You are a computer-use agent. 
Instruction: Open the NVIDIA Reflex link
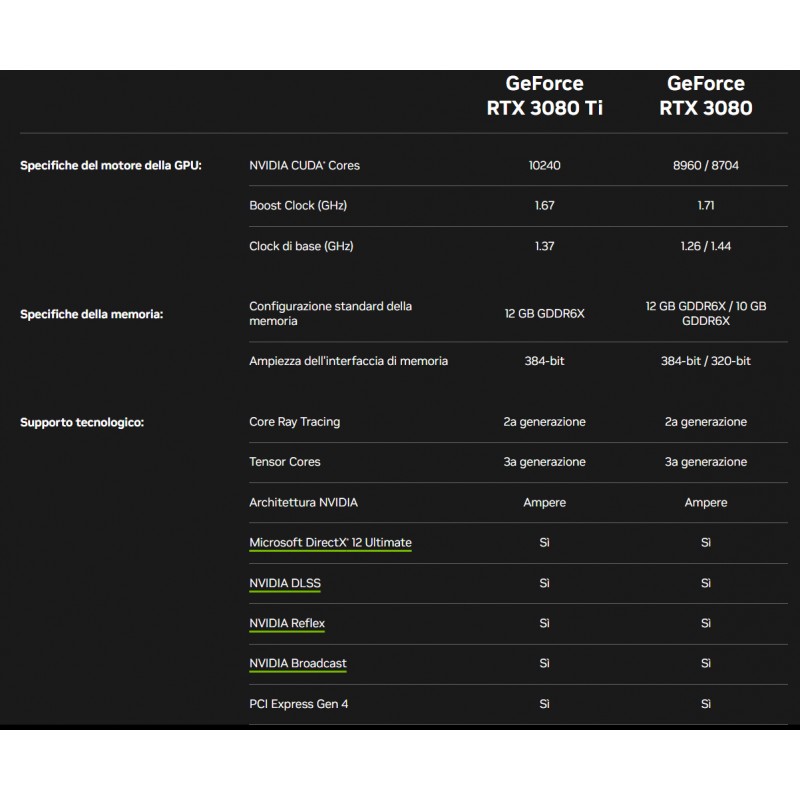287,623
